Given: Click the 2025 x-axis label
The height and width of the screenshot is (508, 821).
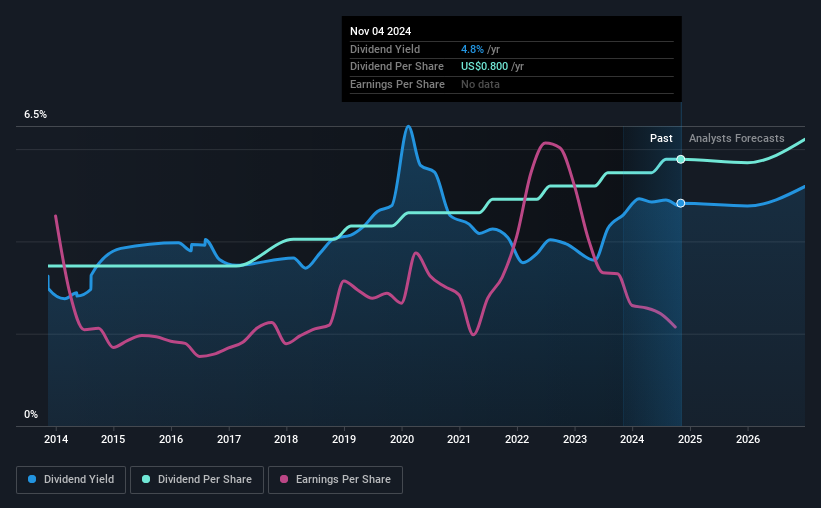Looking at the screenshot, I should point(690,439).
